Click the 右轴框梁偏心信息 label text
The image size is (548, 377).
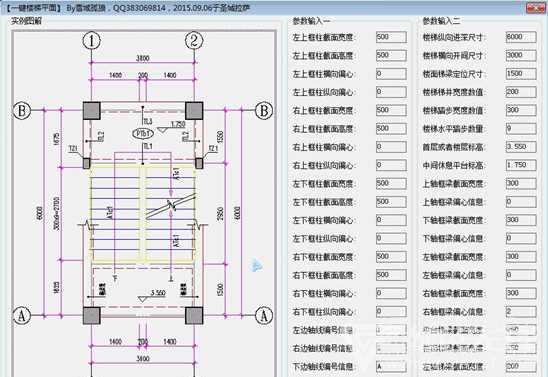click(453, 312)
